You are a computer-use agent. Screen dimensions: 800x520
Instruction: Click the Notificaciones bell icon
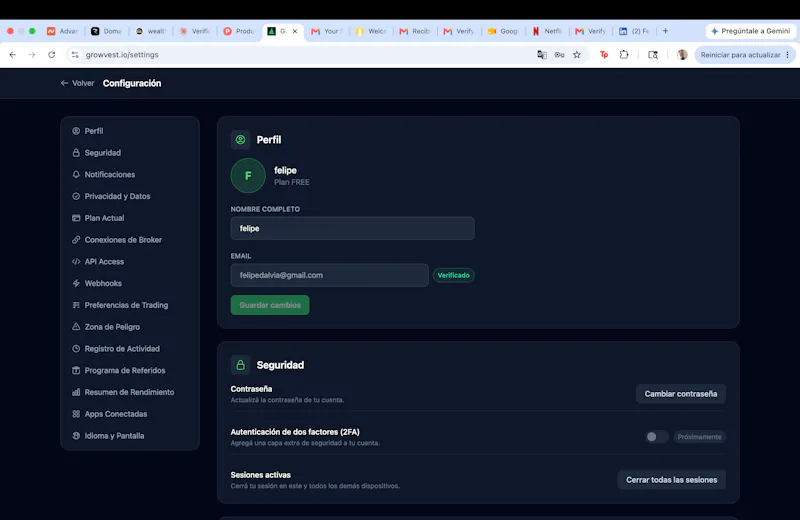tap(76, 175)
